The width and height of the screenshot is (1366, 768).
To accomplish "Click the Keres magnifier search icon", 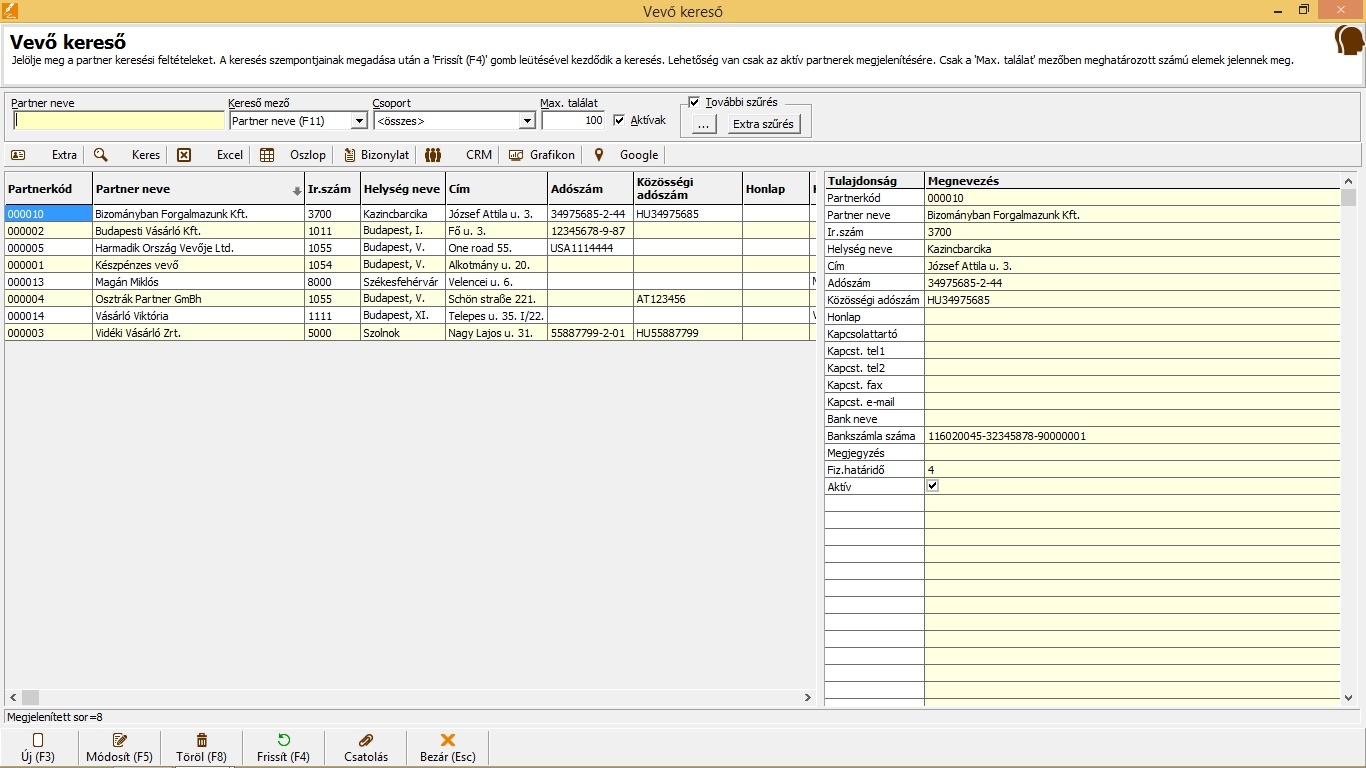I will point(101,155).
